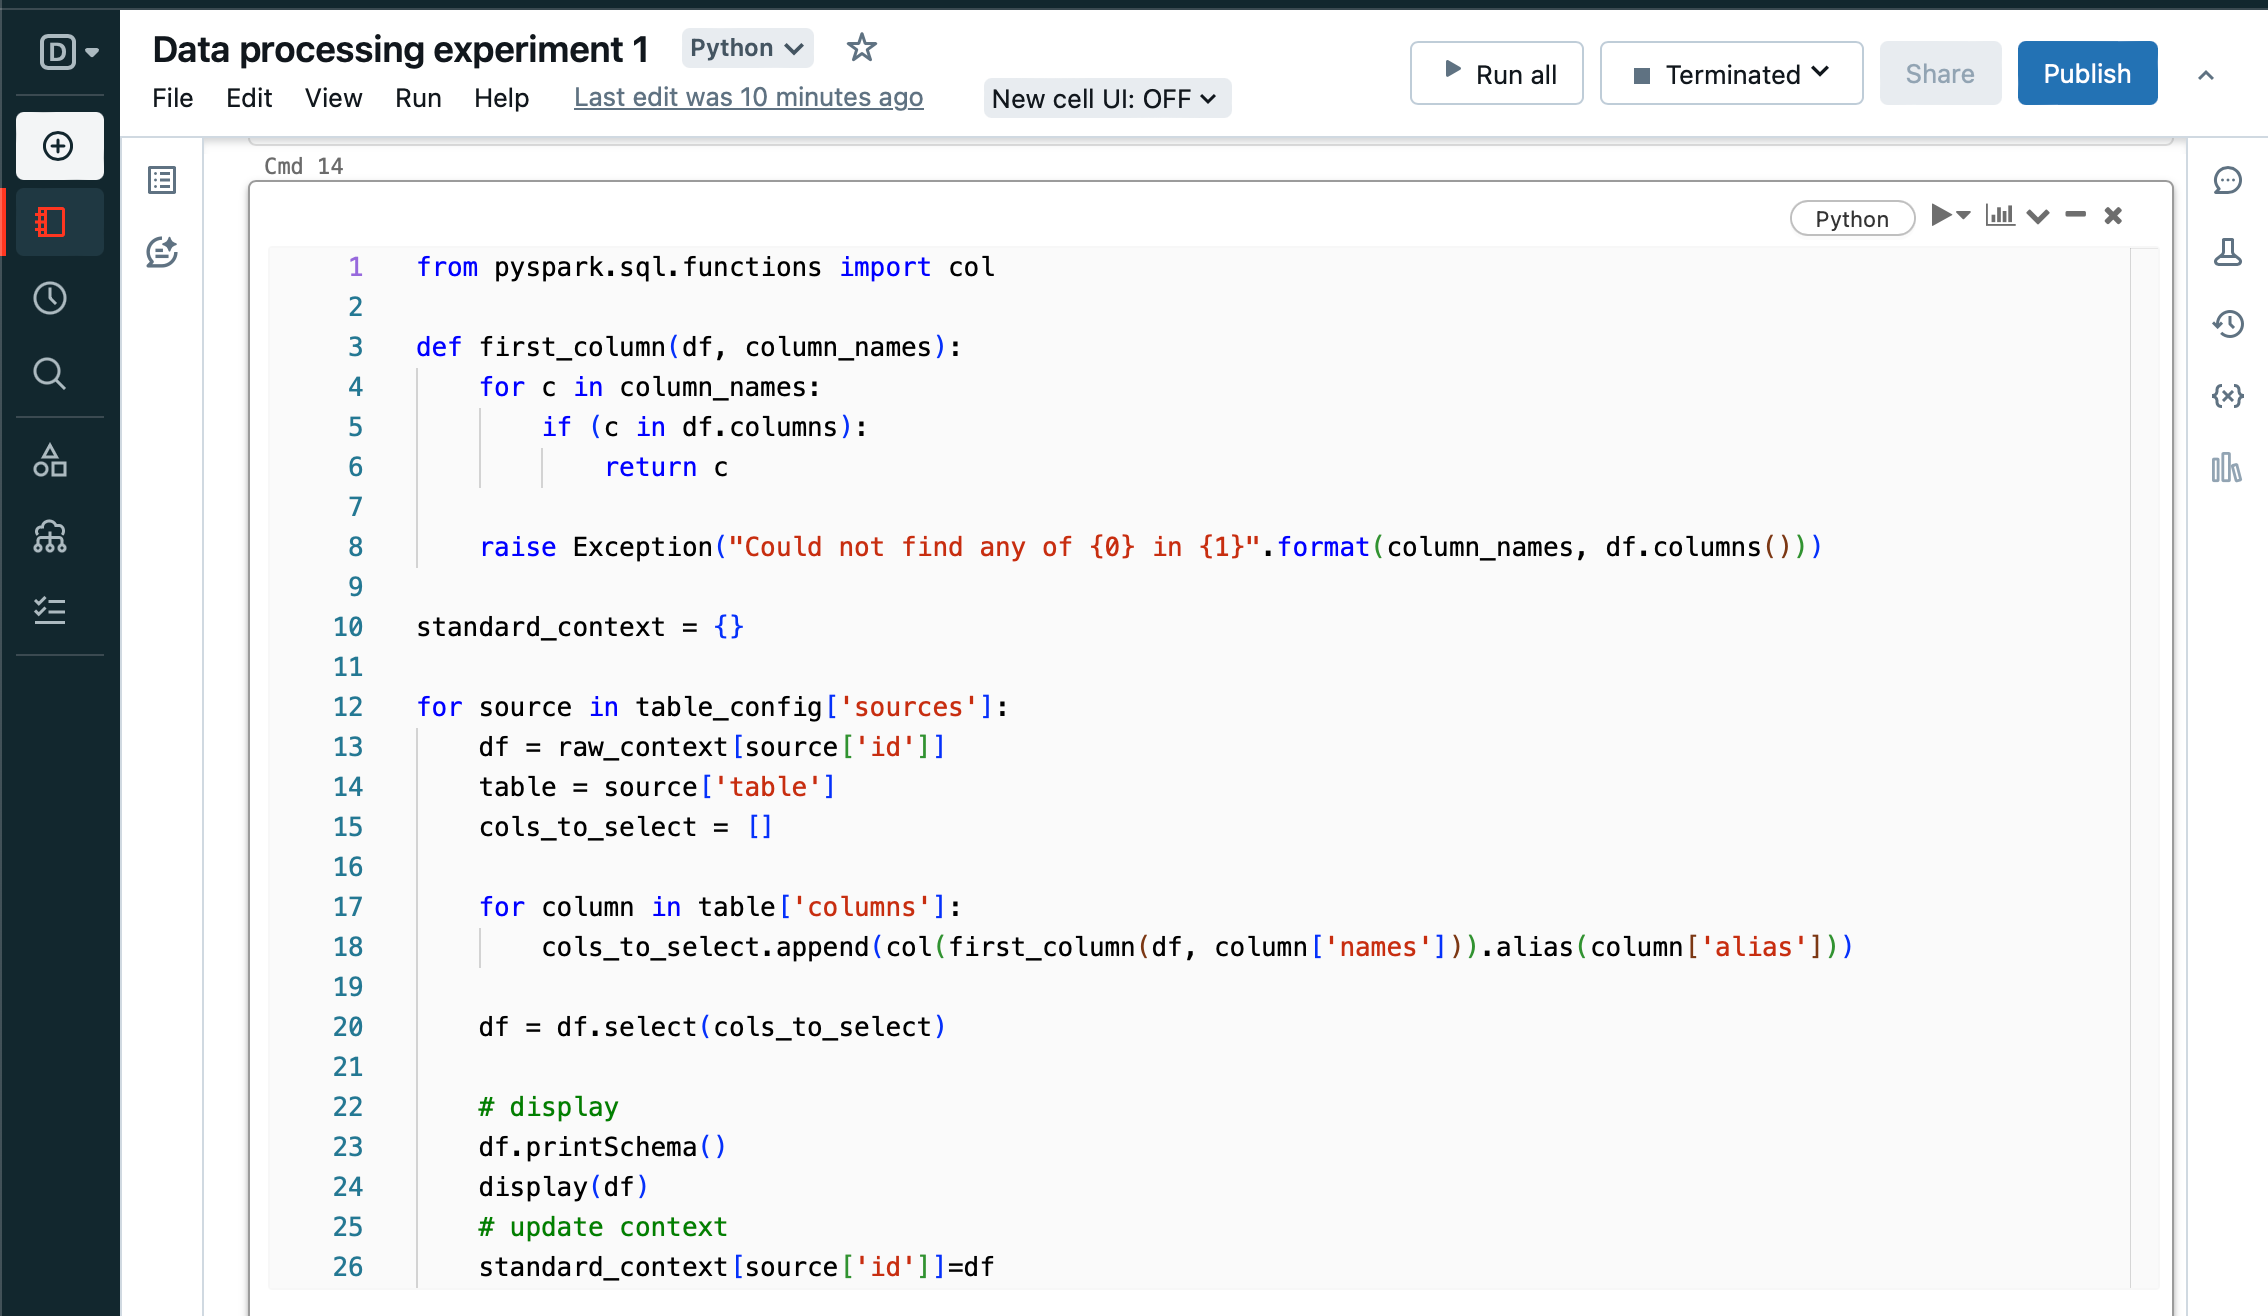Open the run cell dropdown arrow
This screenshot has width=2268, height=1316.
click(x=1964, y=215)
